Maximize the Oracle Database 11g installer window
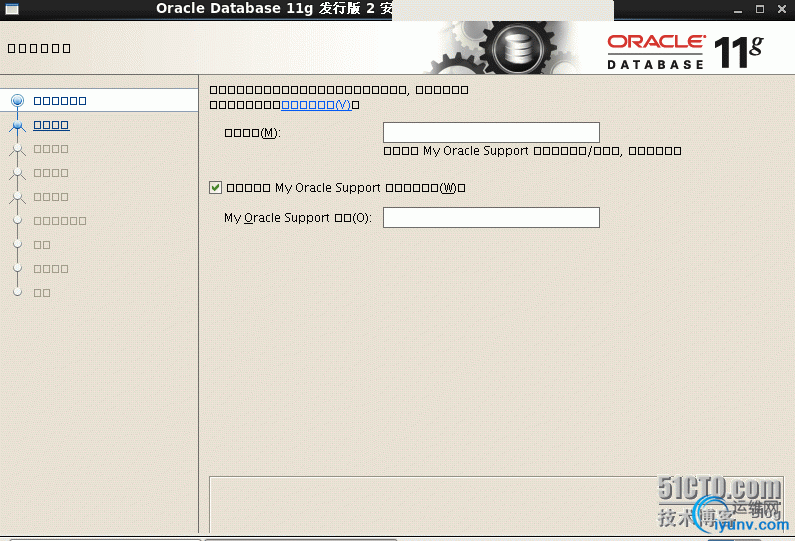The width and height of the screenshot is (795, 541). point(760,9)
